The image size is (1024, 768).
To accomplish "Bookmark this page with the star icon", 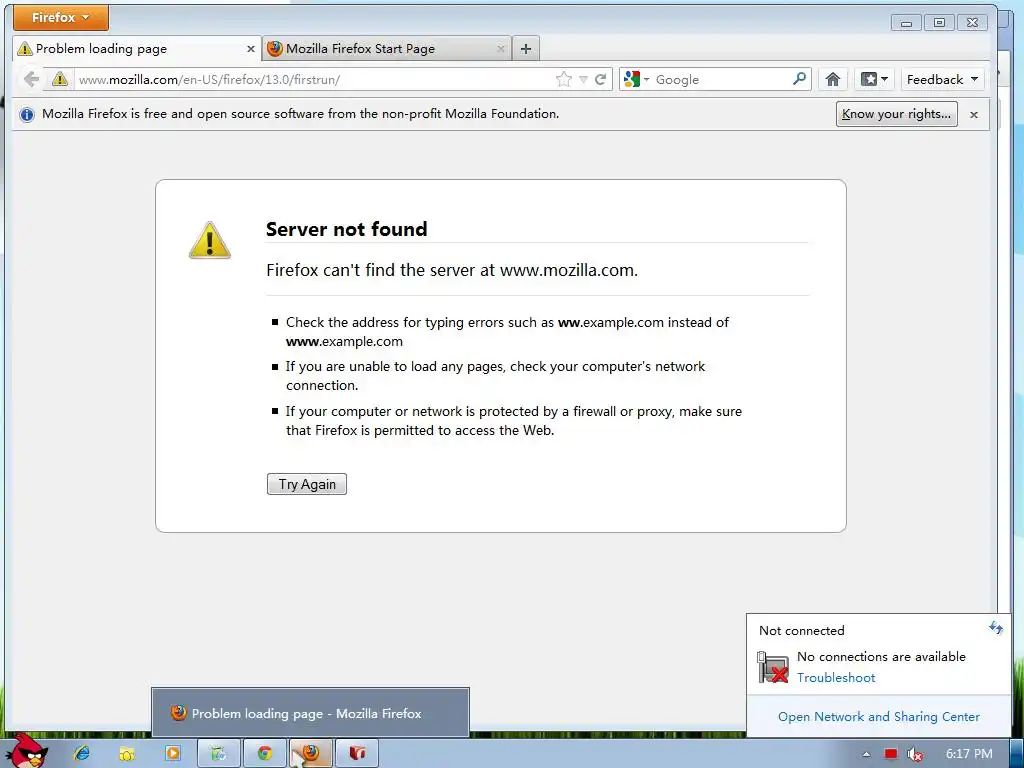I will [x=564, y=80].
